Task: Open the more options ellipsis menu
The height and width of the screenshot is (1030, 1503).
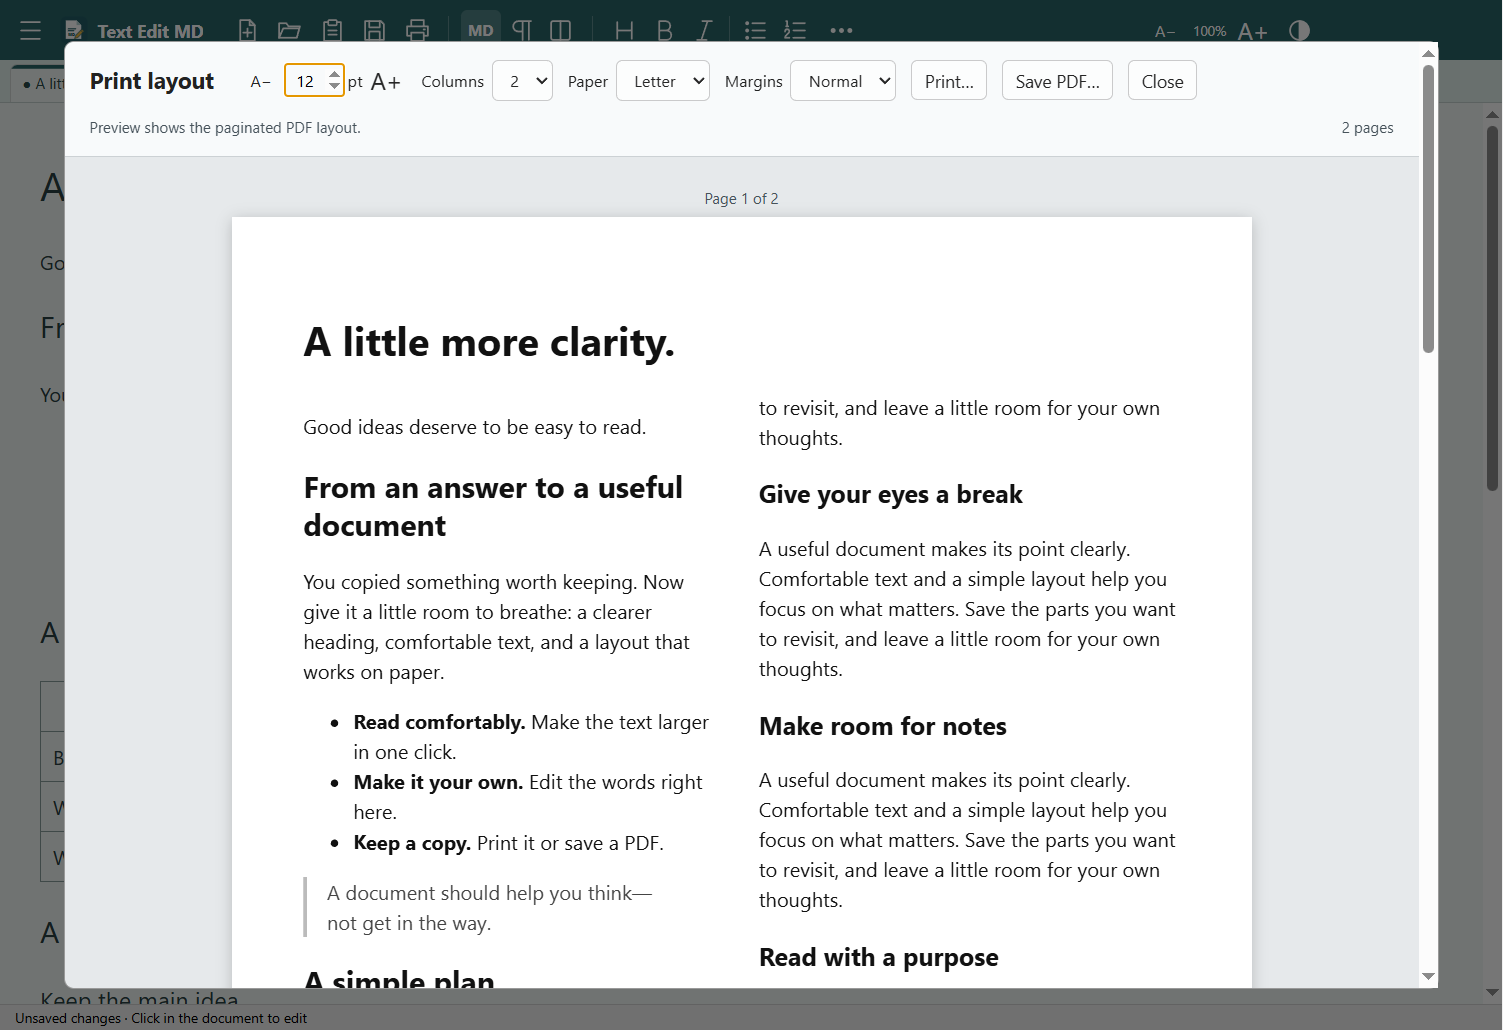Action: [x=842, y=31]
